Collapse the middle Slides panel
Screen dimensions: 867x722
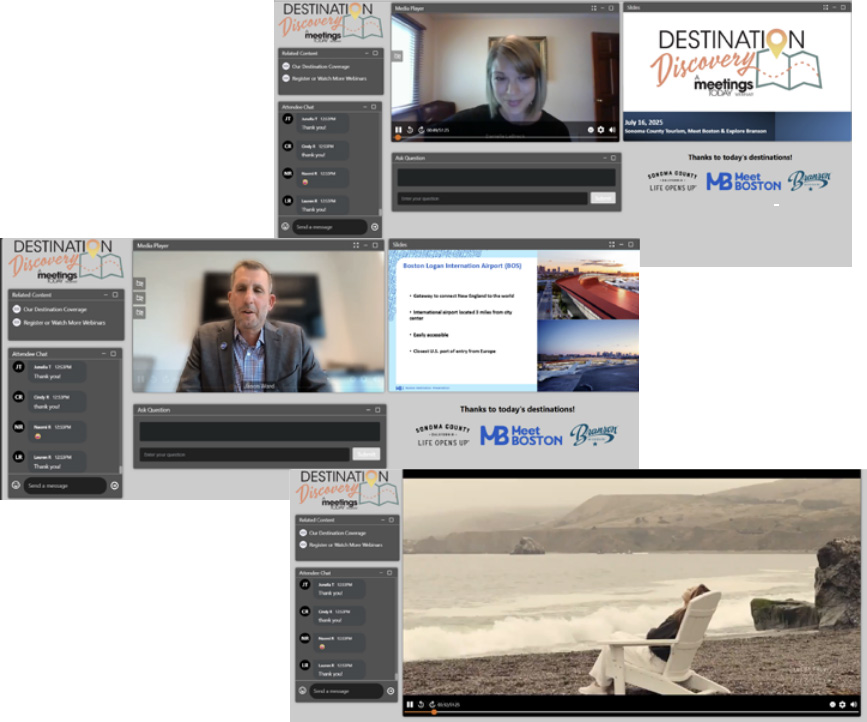point(620,244)
